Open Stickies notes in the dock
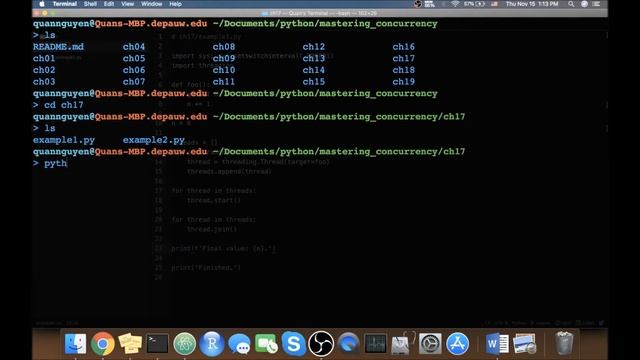Image resolution: width=640 pixels, height=360 pixels. point(130,343)
